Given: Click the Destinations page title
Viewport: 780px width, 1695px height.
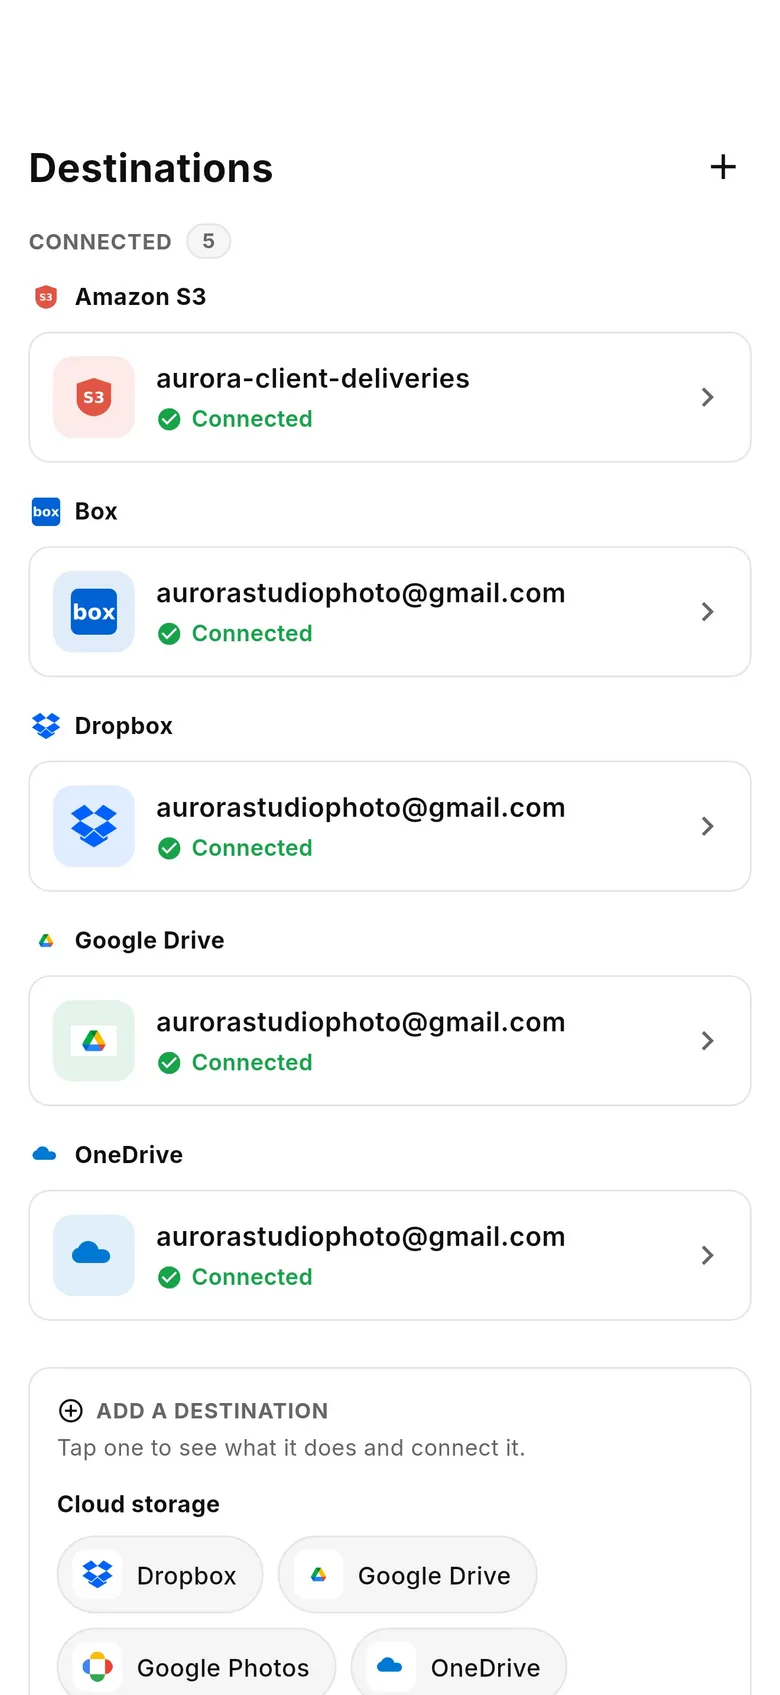Looking at the screenshot, I should (151, 168).
